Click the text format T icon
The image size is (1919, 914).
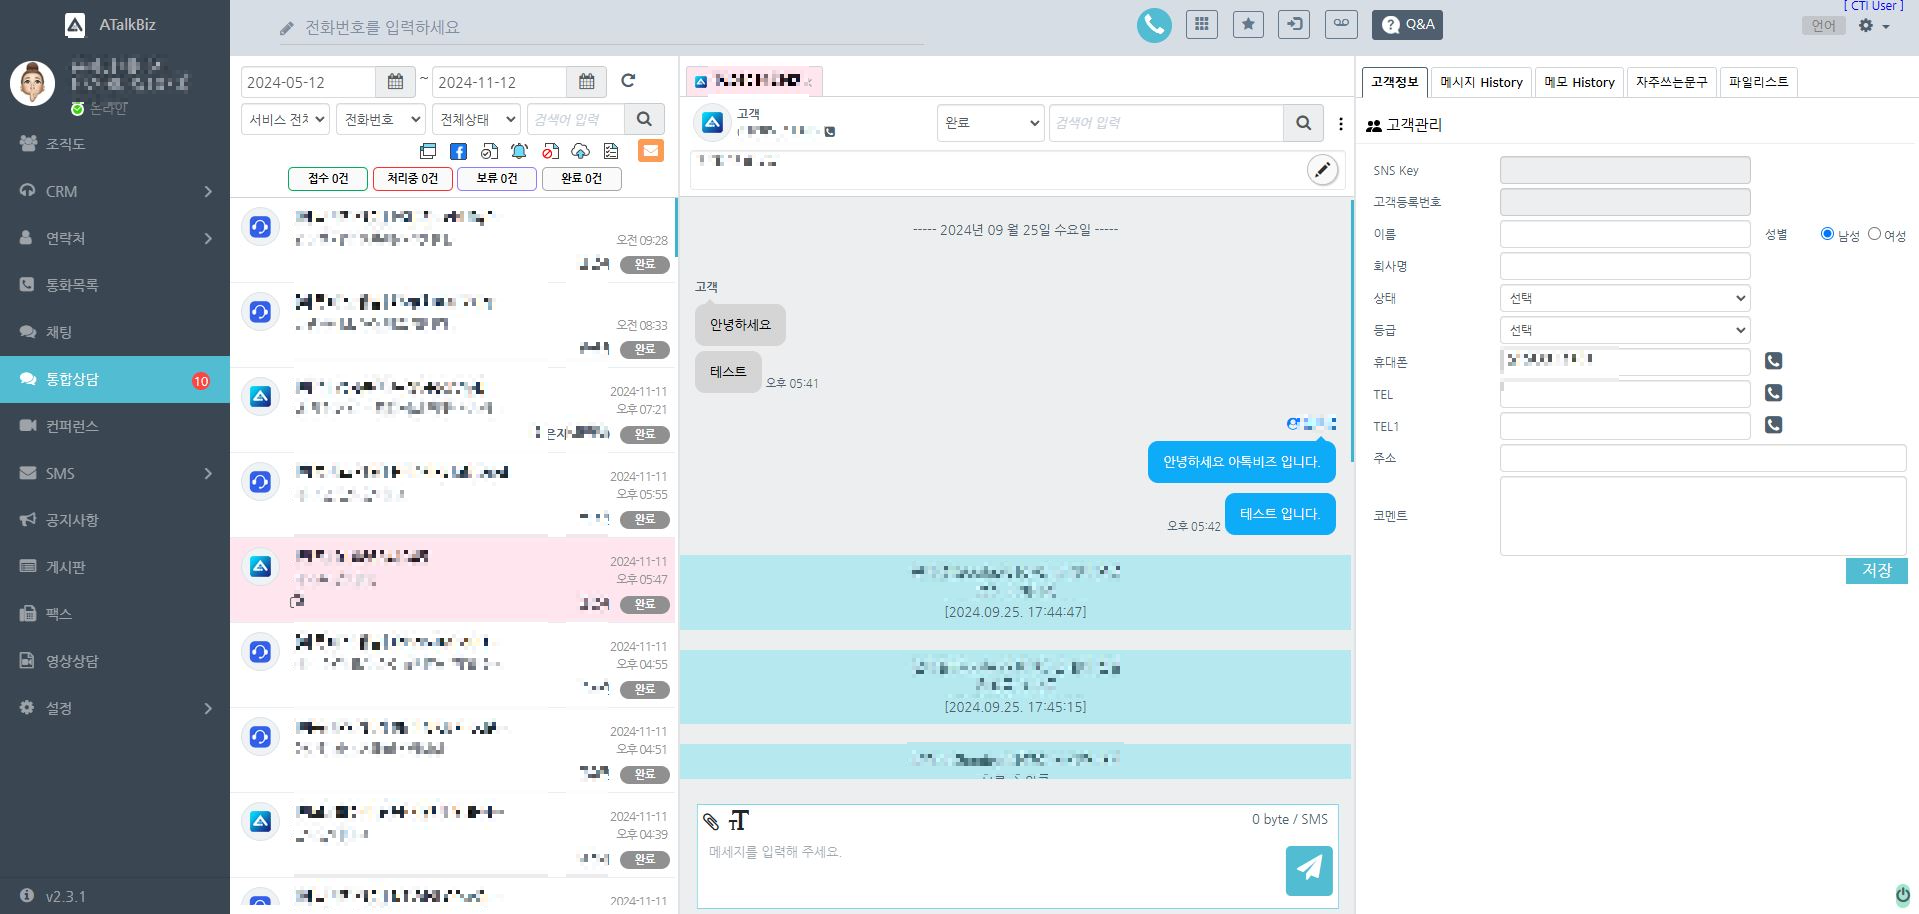click(x=738, y=821)
